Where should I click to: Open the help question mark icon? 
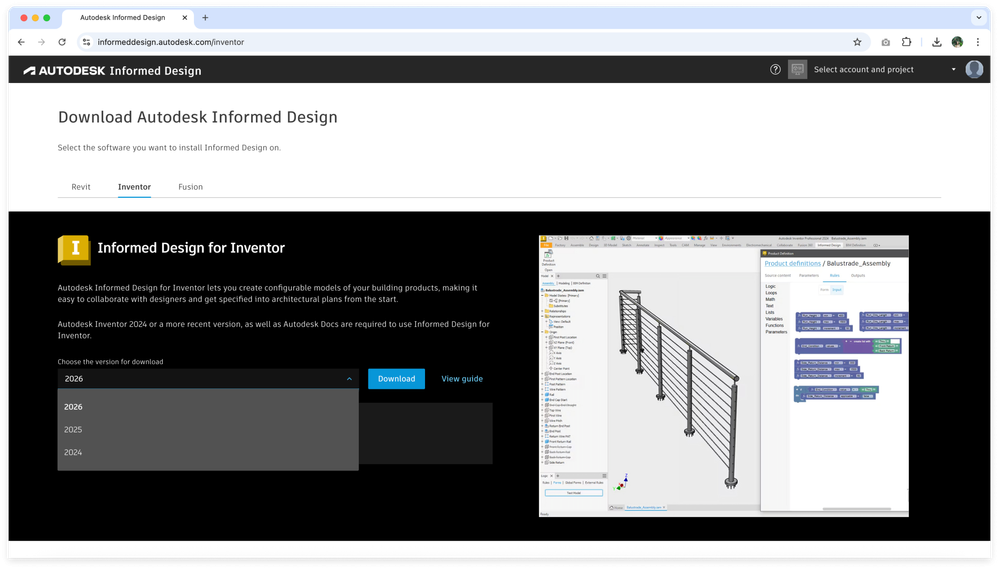pos(775,69)
